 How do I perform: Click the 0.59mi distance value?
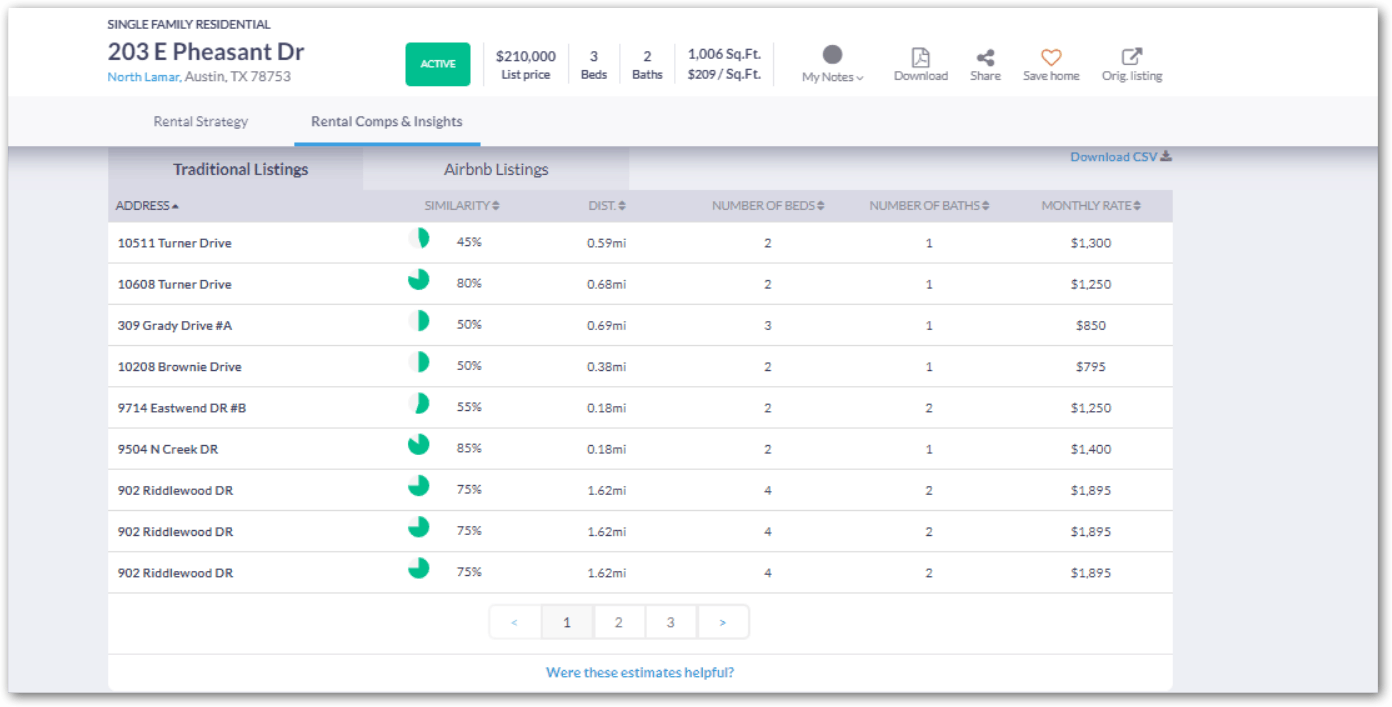coord(607,243)
